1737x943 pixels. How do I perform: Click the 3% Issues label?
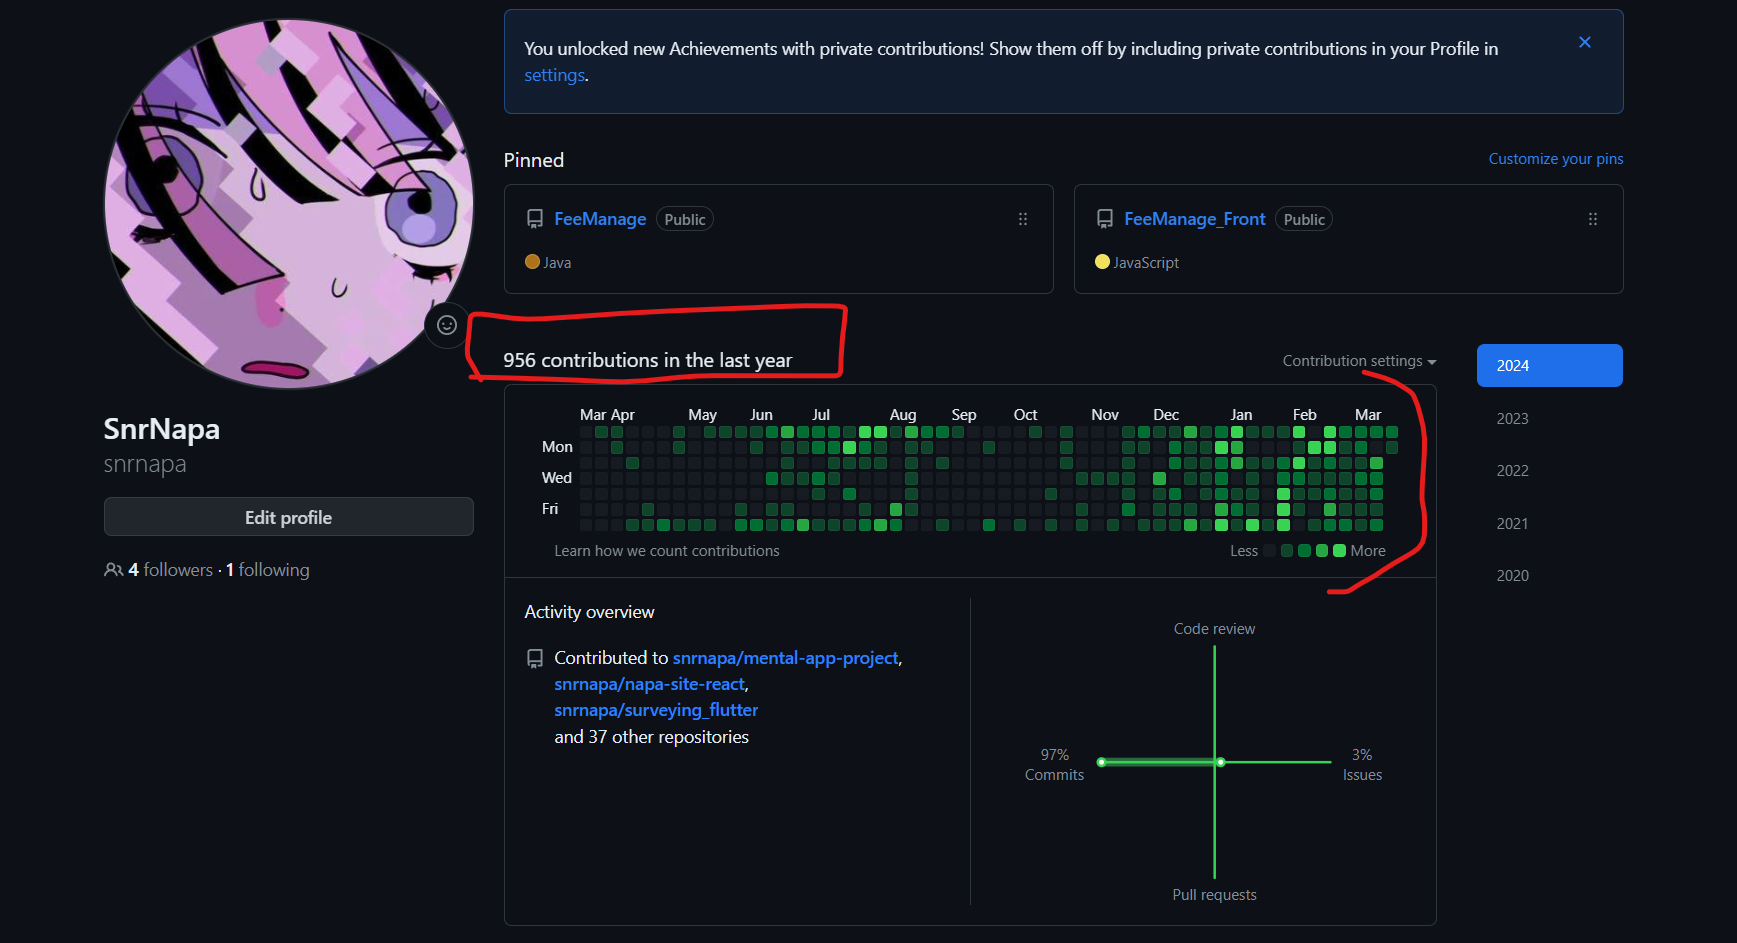pos(1362,765)
